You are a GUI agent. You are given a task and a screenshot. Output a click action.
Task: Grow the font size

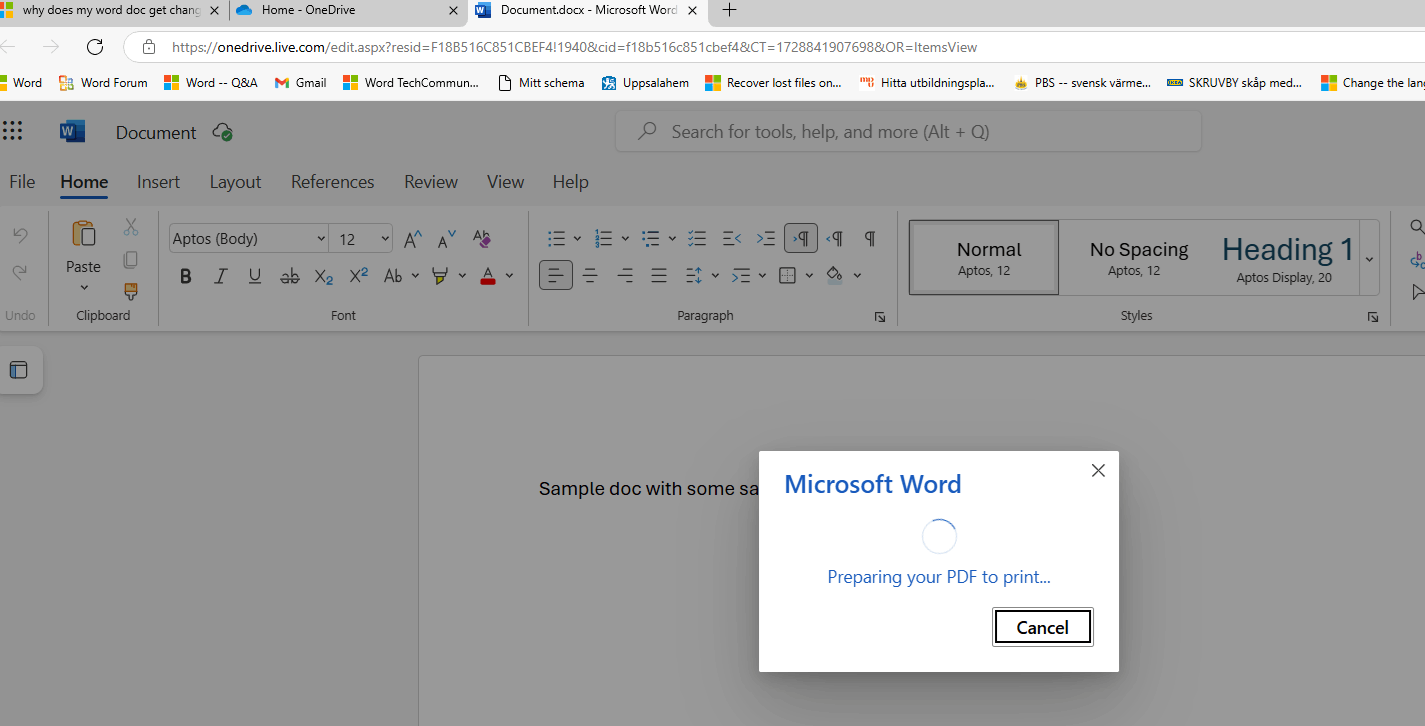point(413,239)
